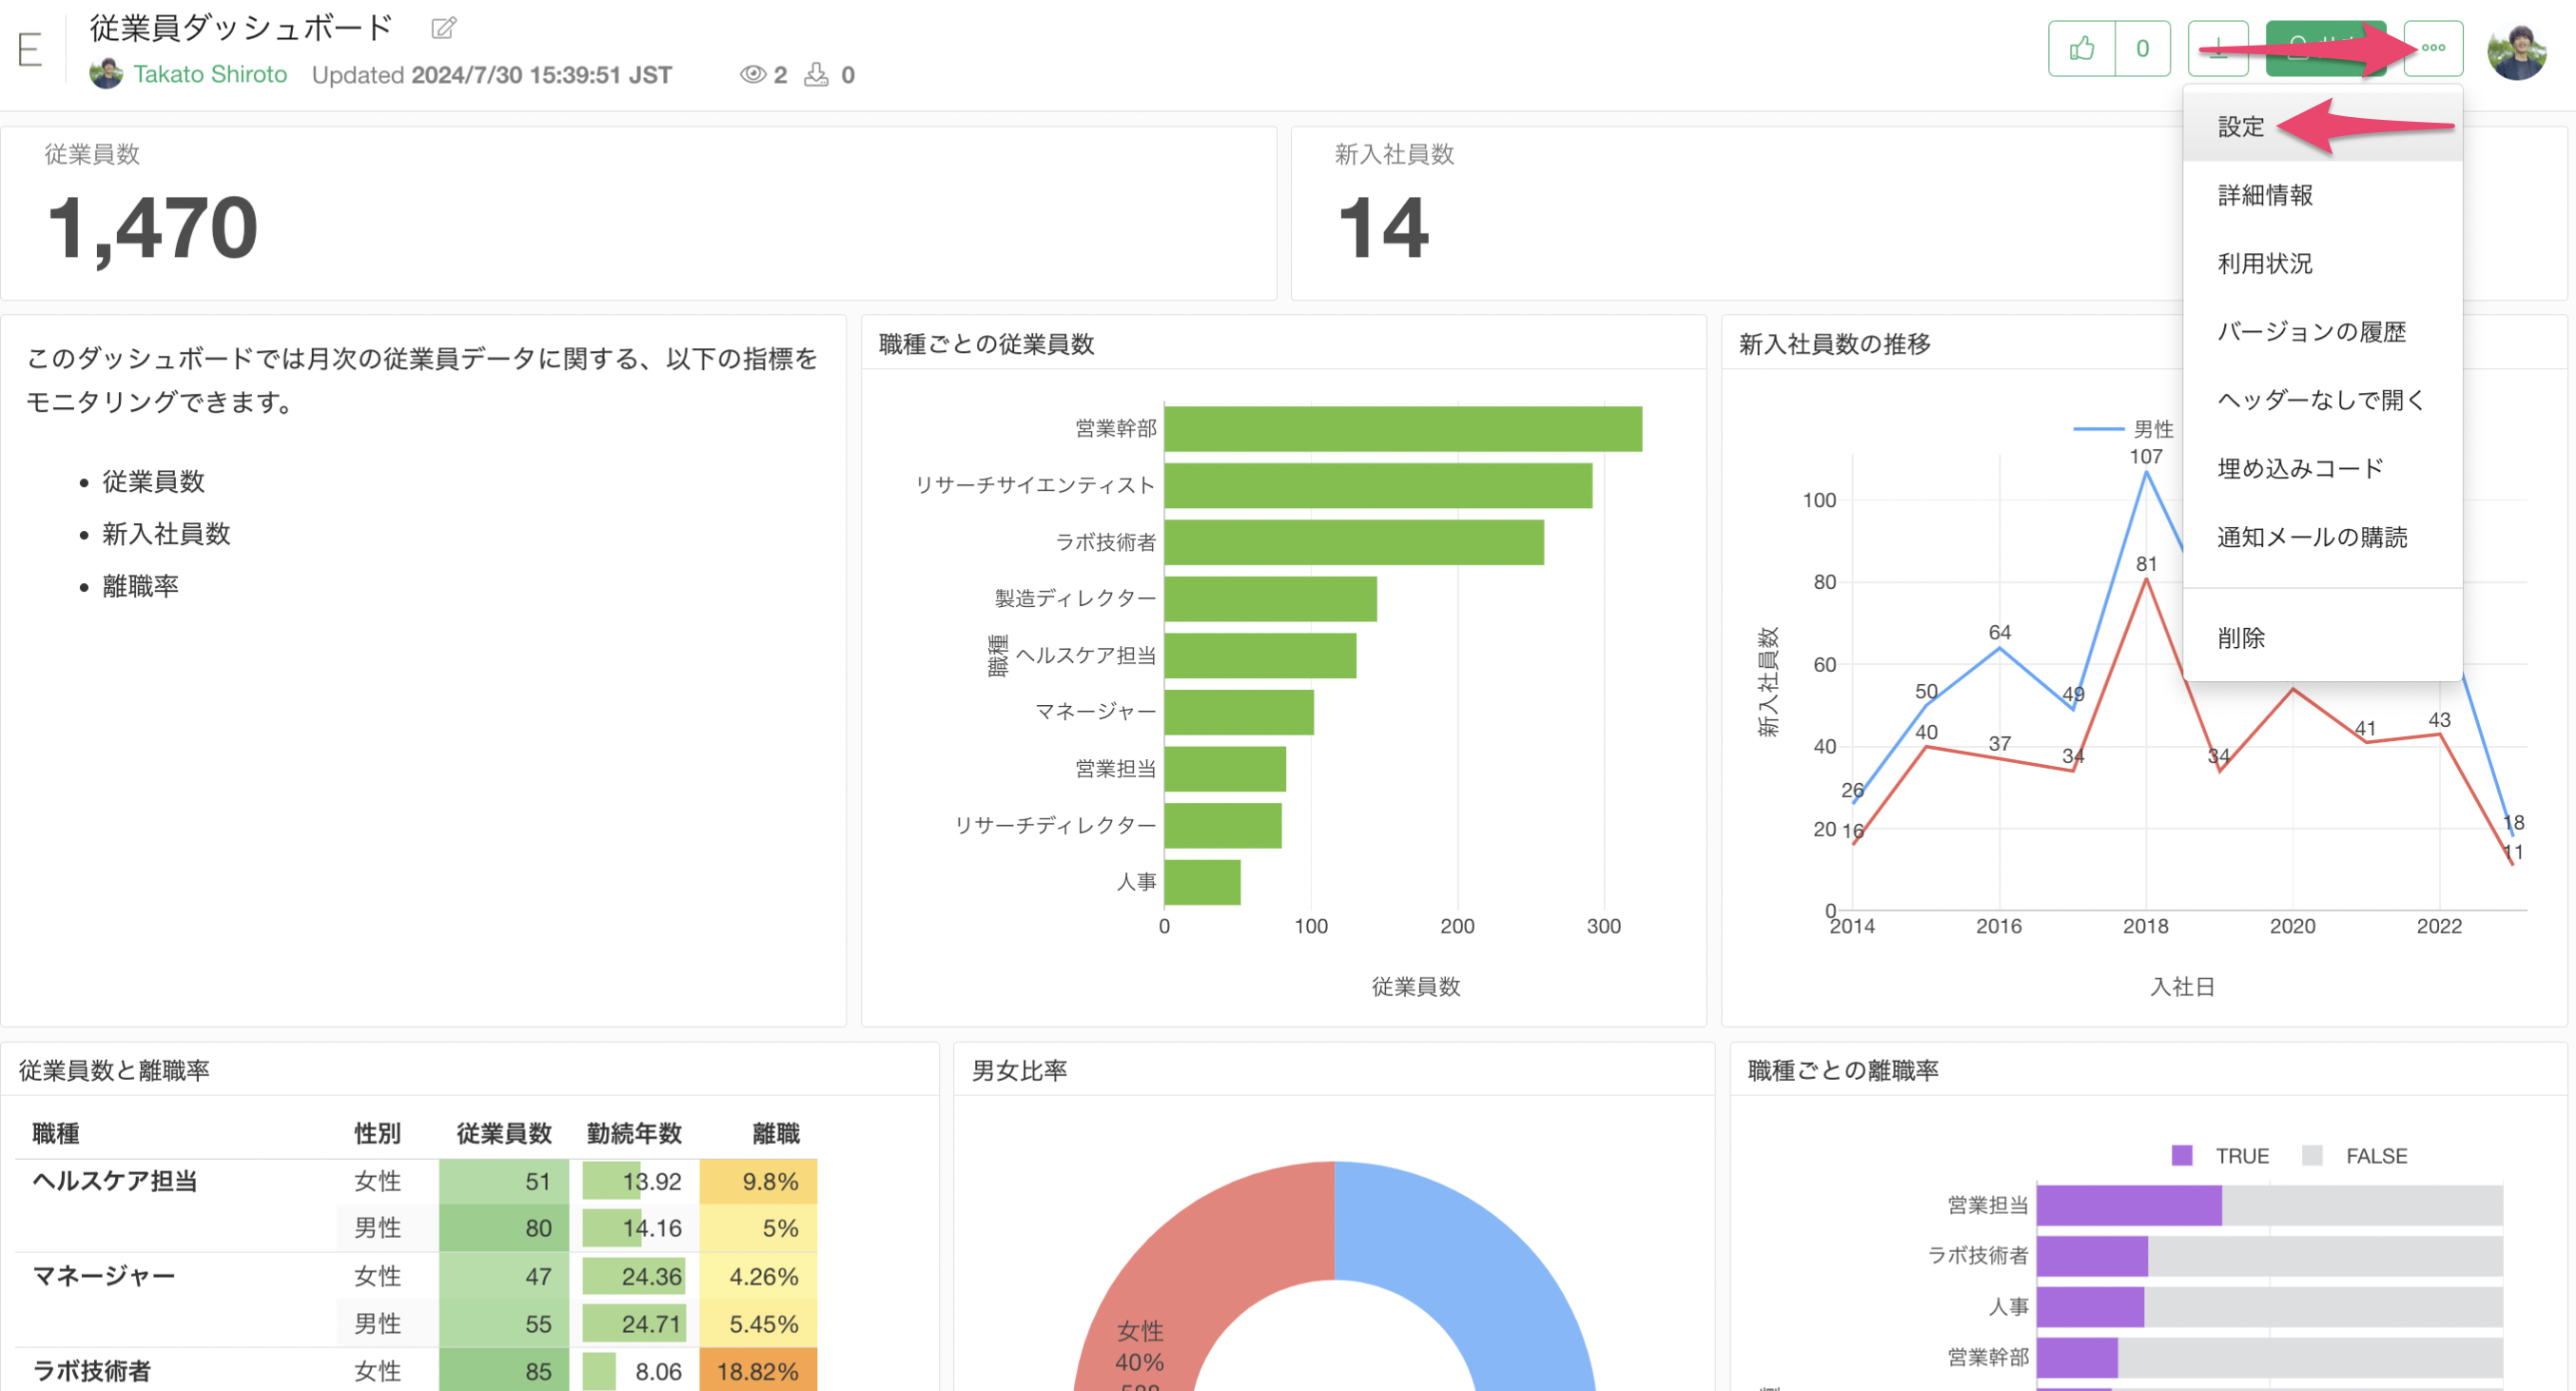Screen dimensions: 2576x1391
Task: Click the 男女比率 chart title
Action: tap(1019, 1070)
